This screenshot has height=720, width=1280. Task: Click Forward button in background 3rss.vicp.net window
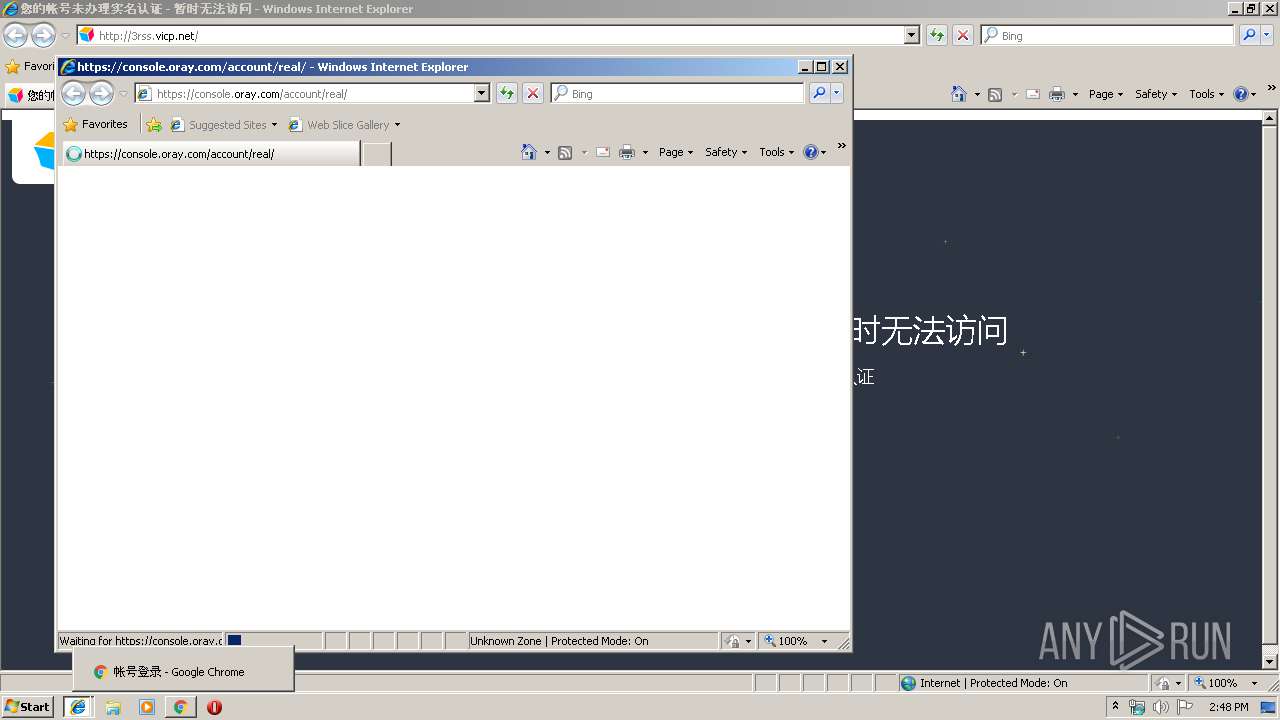[x=43, y=36]
